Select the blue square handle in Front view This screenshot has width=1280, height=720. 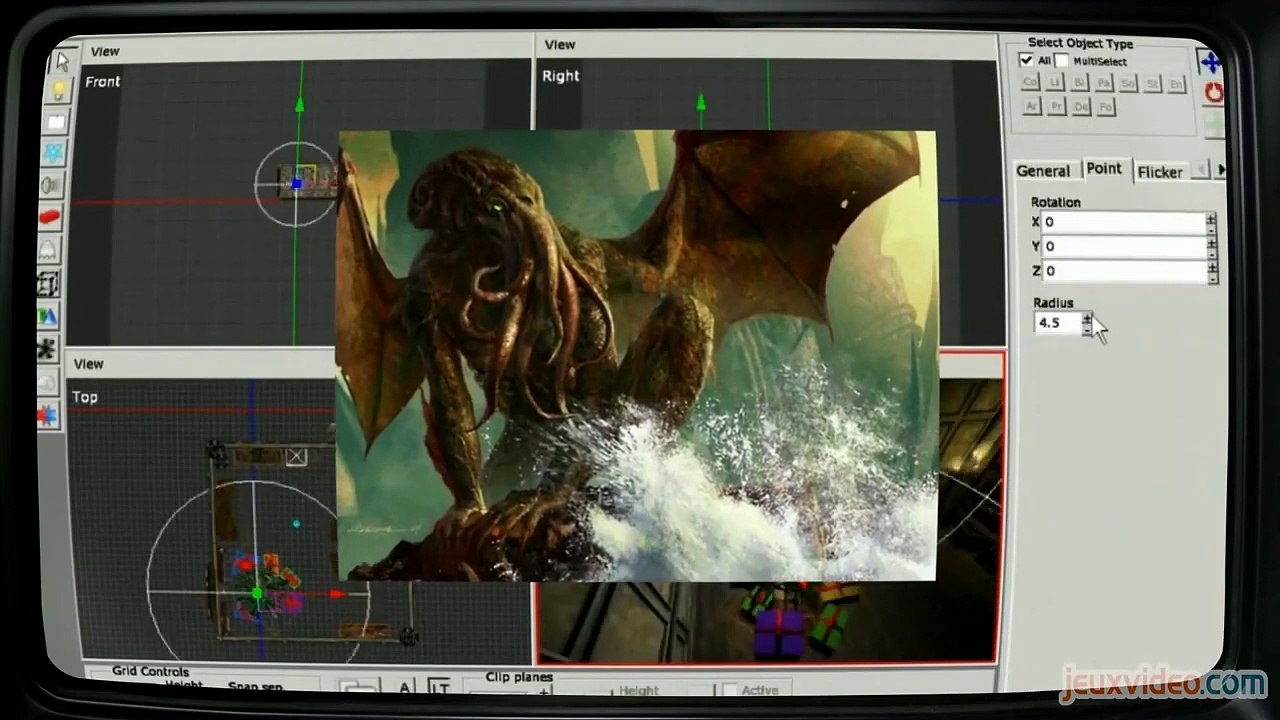click(296, 184)
